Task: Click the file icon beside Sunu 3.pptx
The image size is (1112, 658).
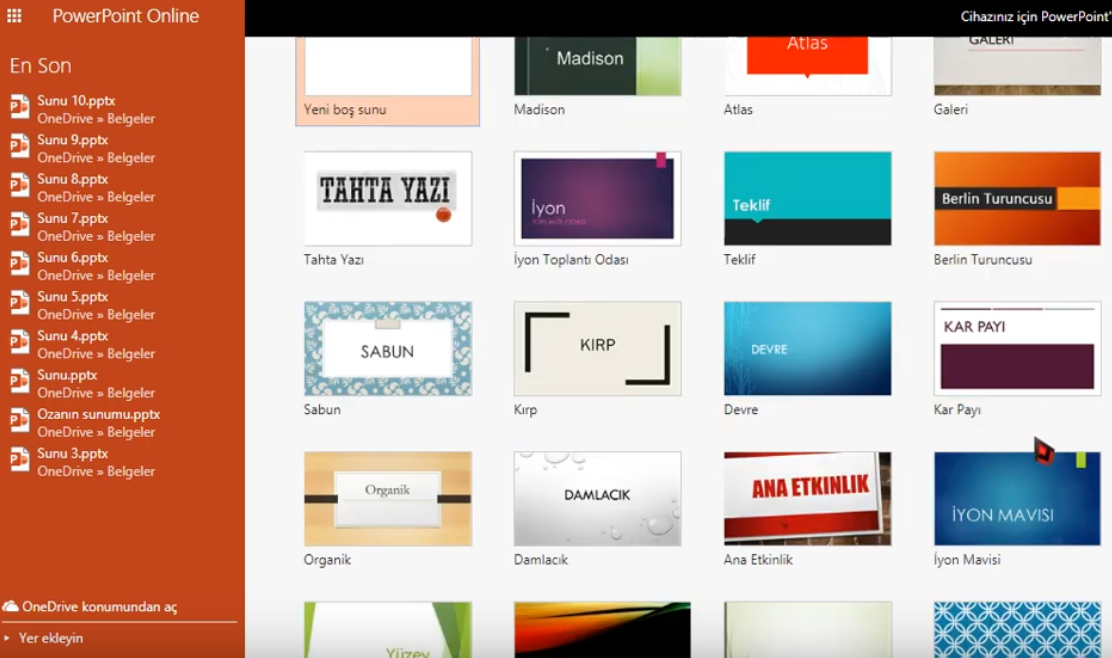Action: [19, 461]
